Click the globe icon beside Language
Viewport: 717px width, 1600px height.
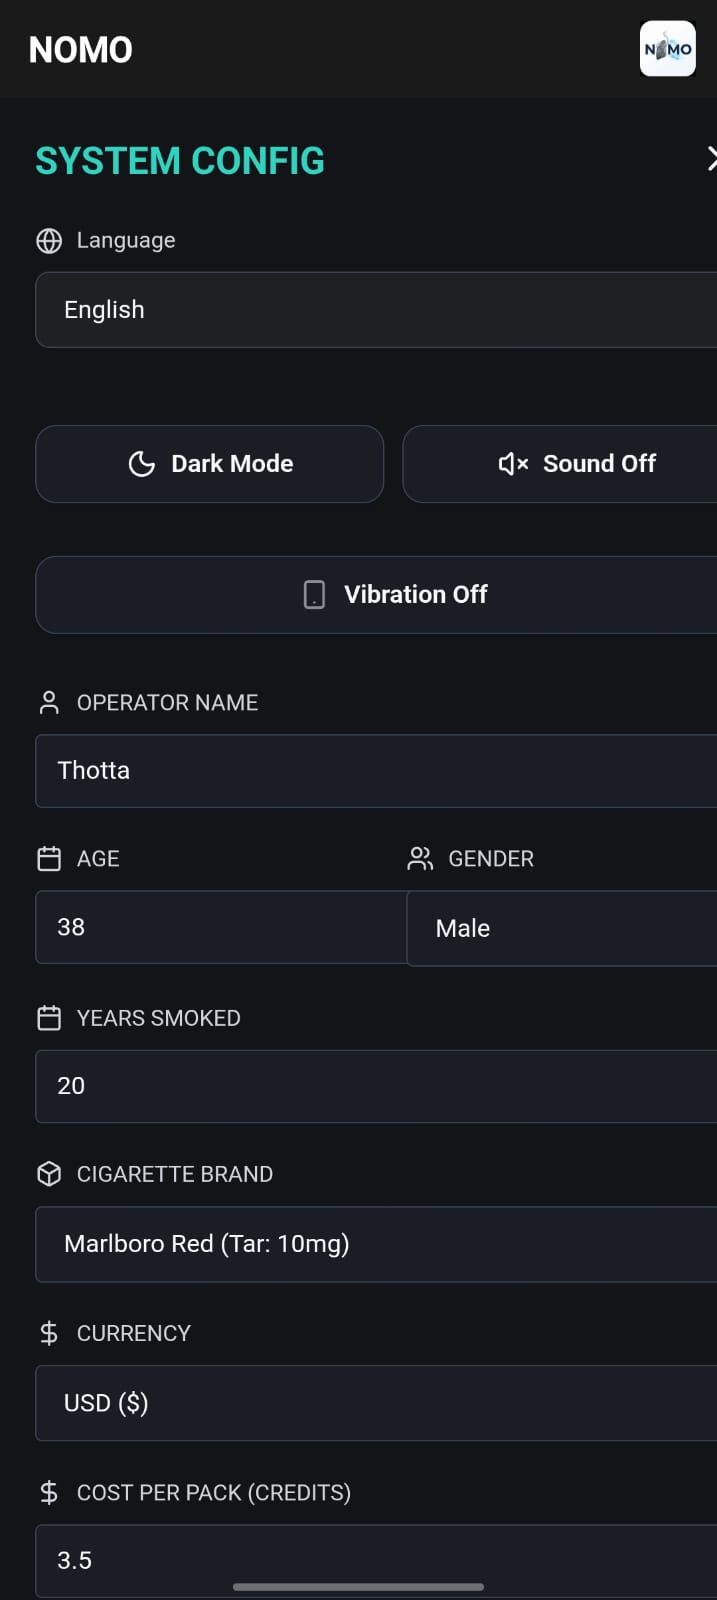pyautogui.click(x=49, y=241)
